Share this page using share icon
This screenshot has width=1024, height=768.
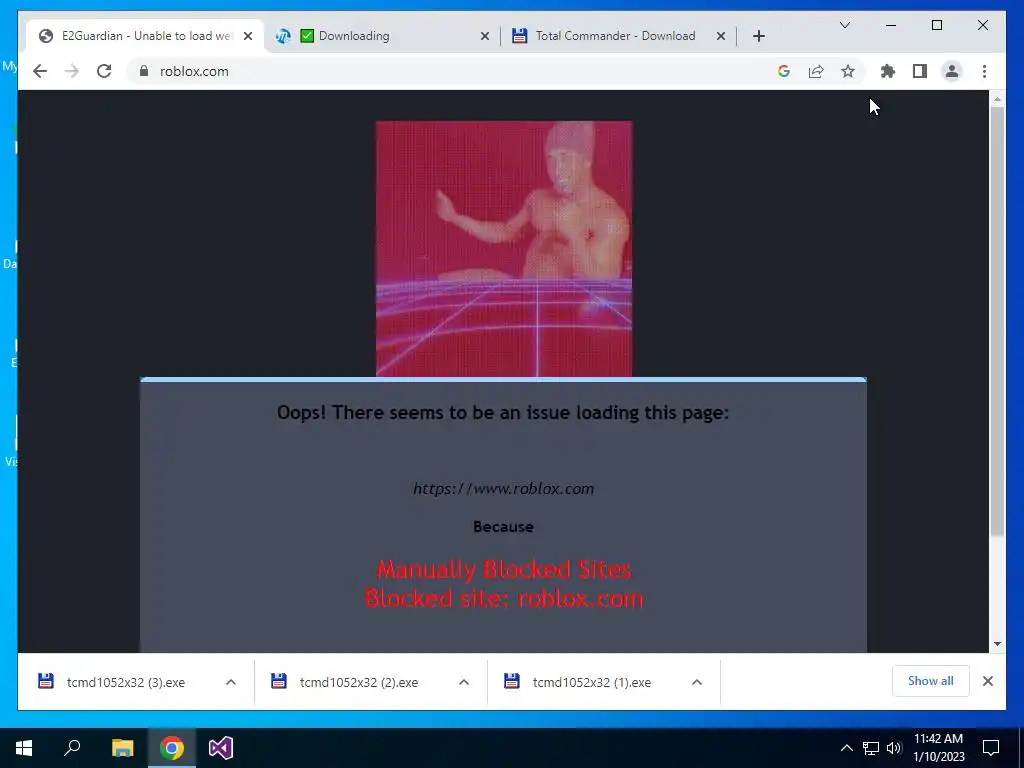coord(816,71)
